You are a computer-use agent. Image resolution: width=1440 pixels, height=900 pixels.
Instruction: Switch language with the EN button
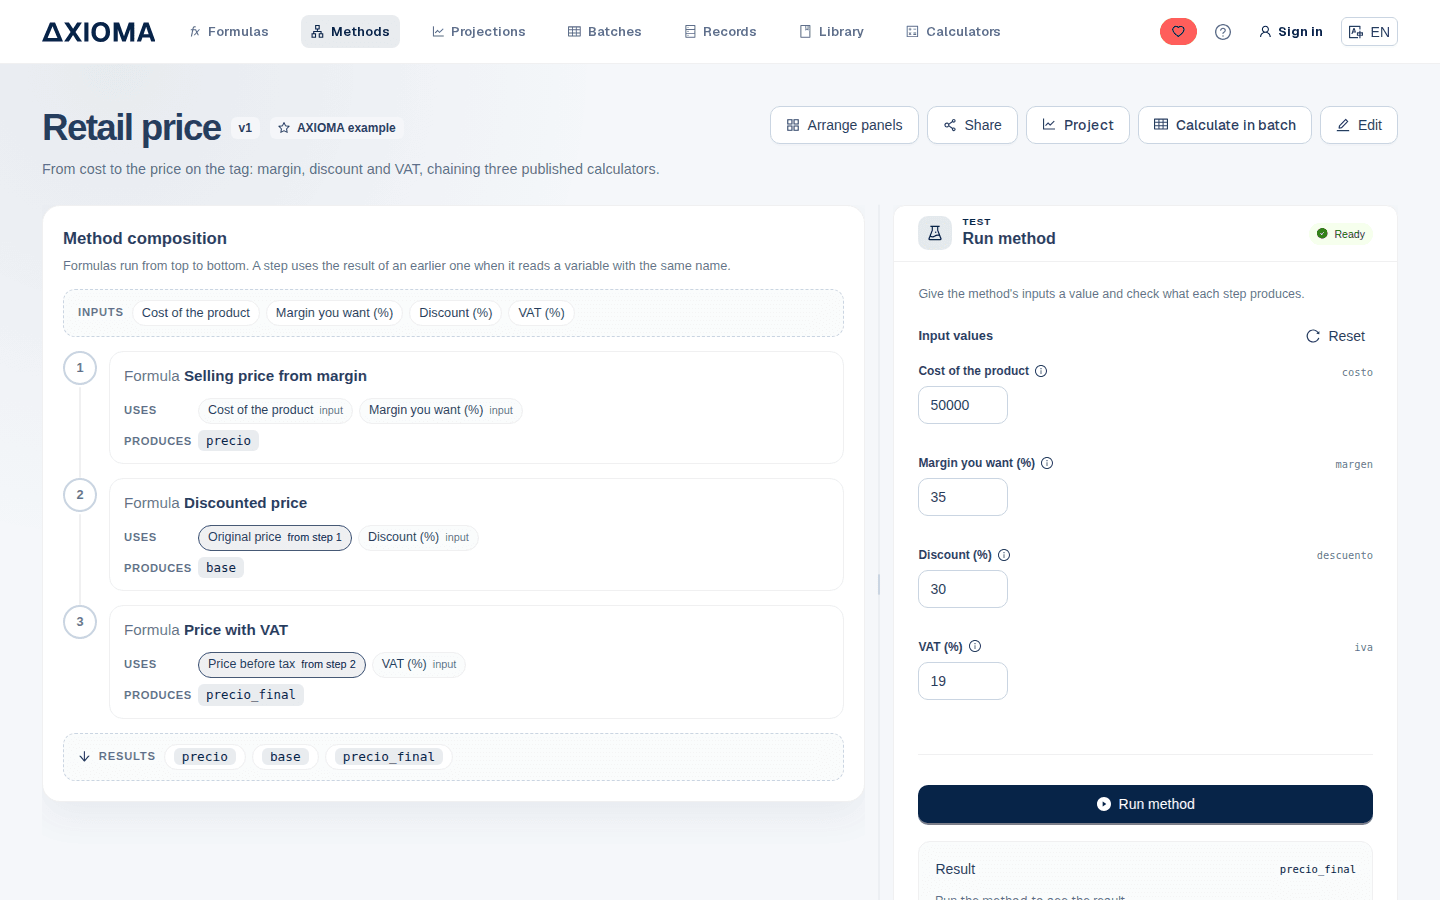(x=1369, y=32)
